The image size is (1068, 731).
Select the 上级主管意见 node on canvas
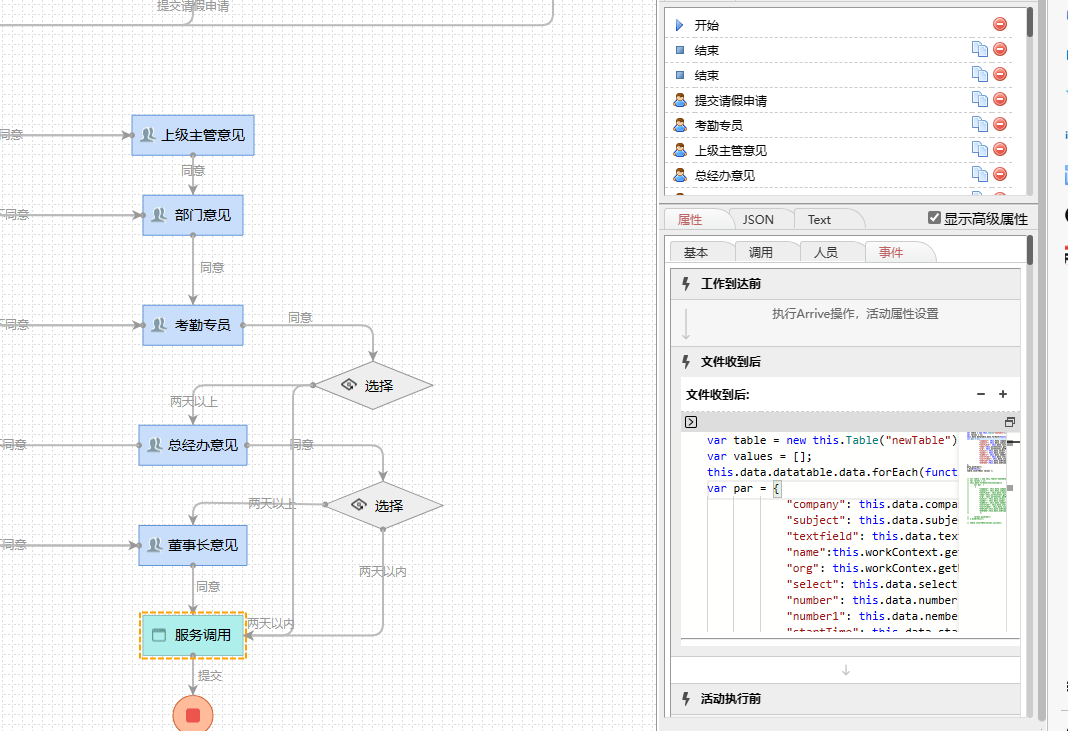pyautogui.click(x=193, y=135)
